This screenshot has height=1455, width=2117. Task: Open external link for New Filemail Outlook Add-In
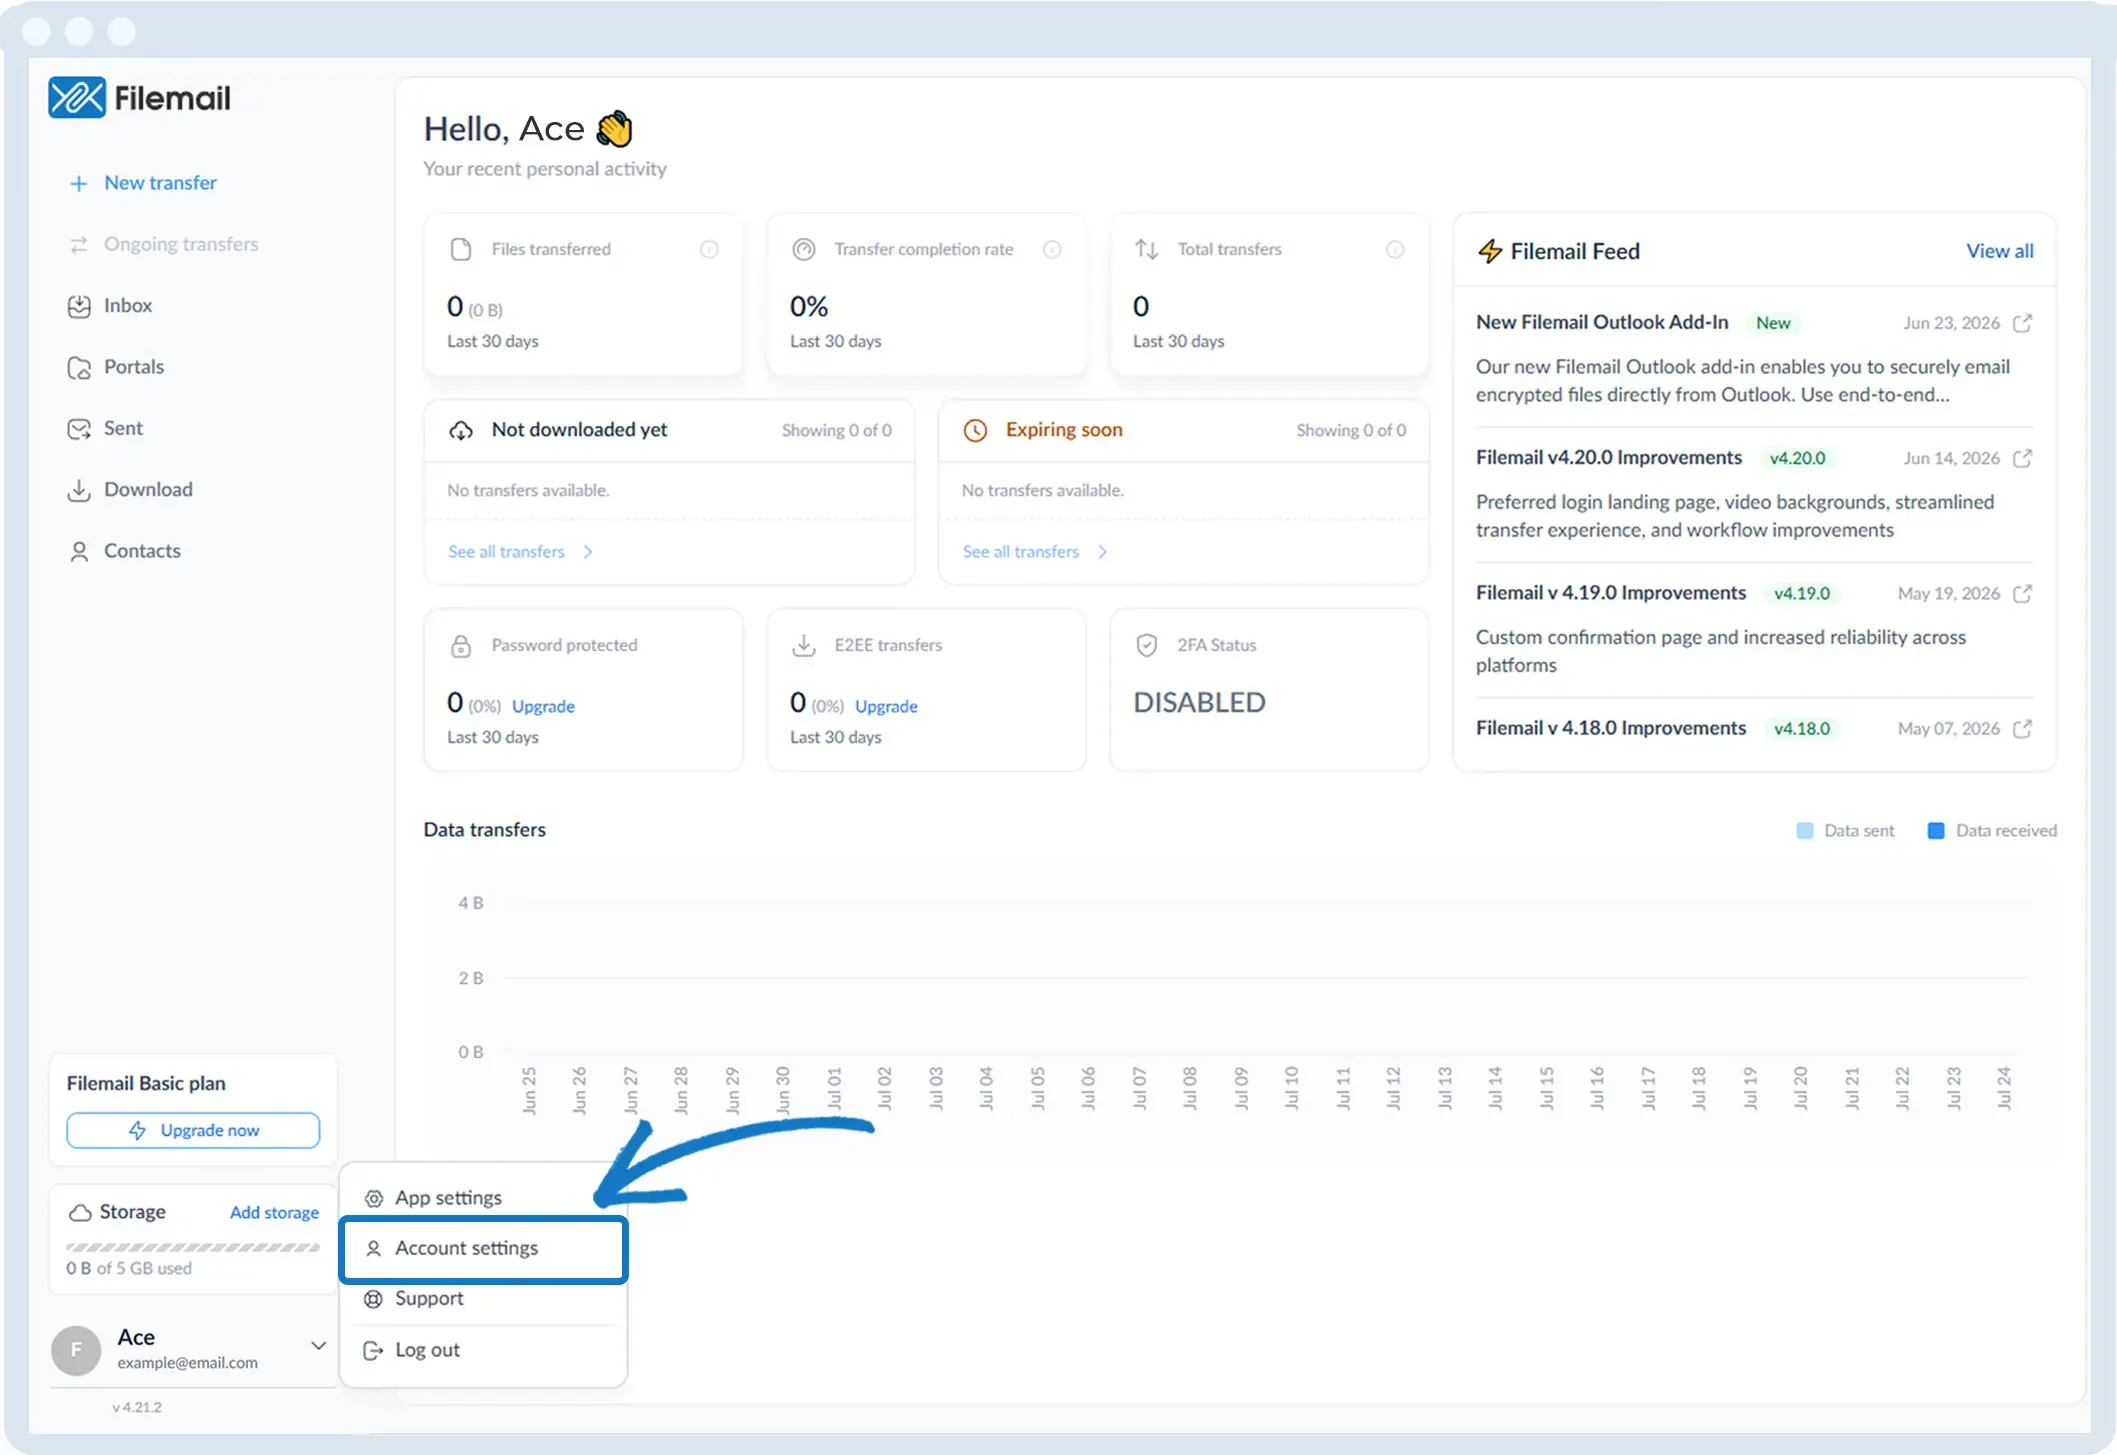coord(2022,323)
